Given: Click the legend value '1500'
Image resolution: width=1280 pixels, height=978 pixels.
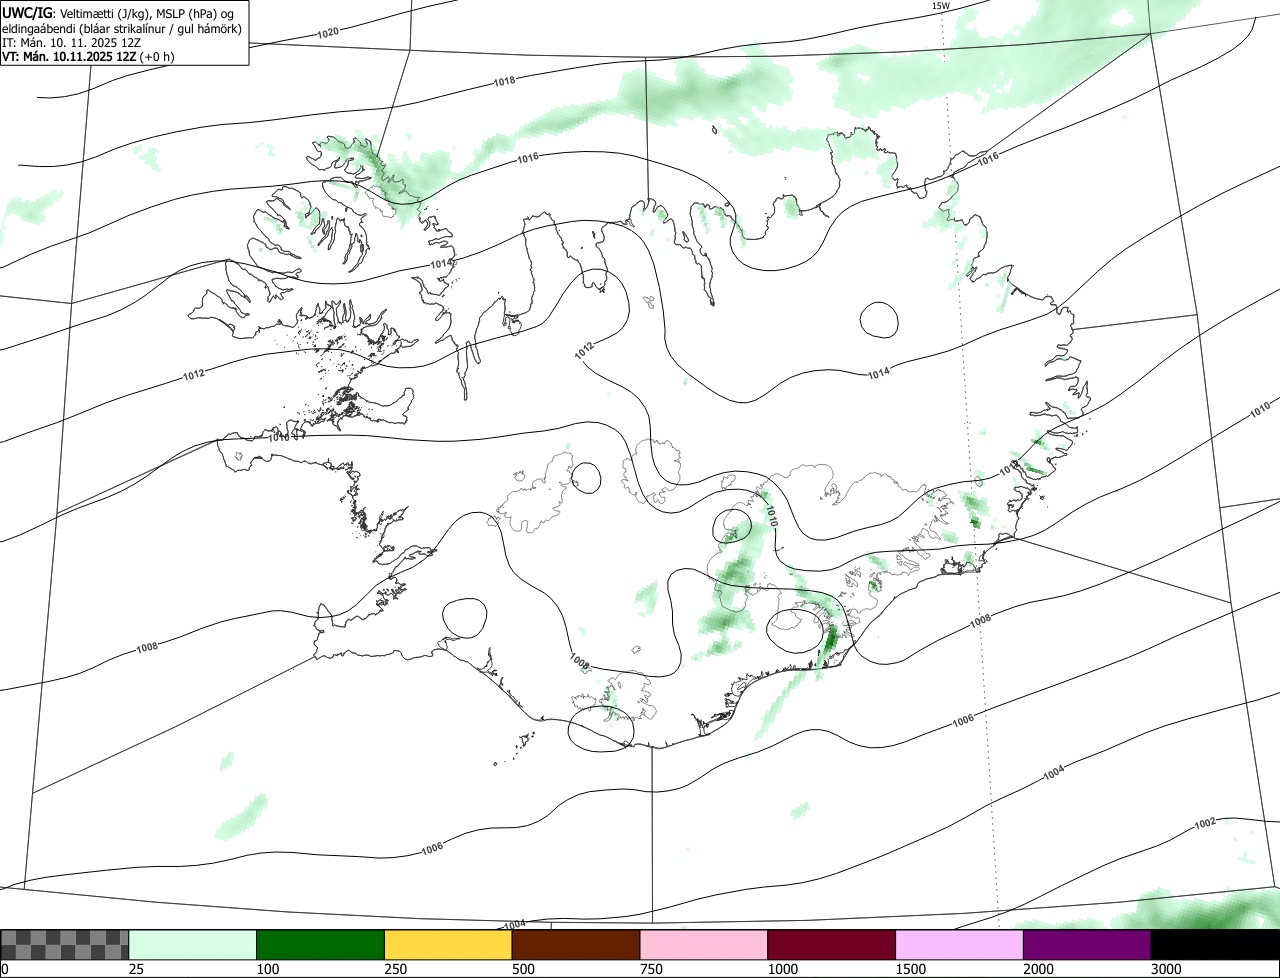Looking at the screenshot, I should [x=909, y=969].
